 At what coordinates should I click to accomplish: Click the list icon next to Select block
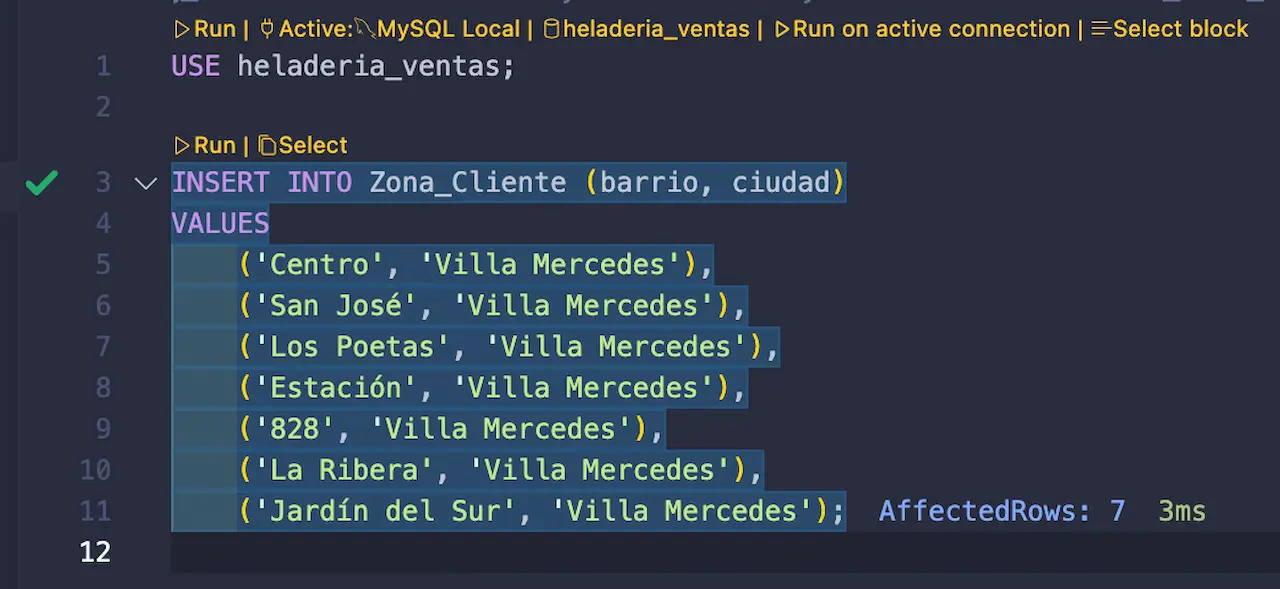tap(1098, 29)
